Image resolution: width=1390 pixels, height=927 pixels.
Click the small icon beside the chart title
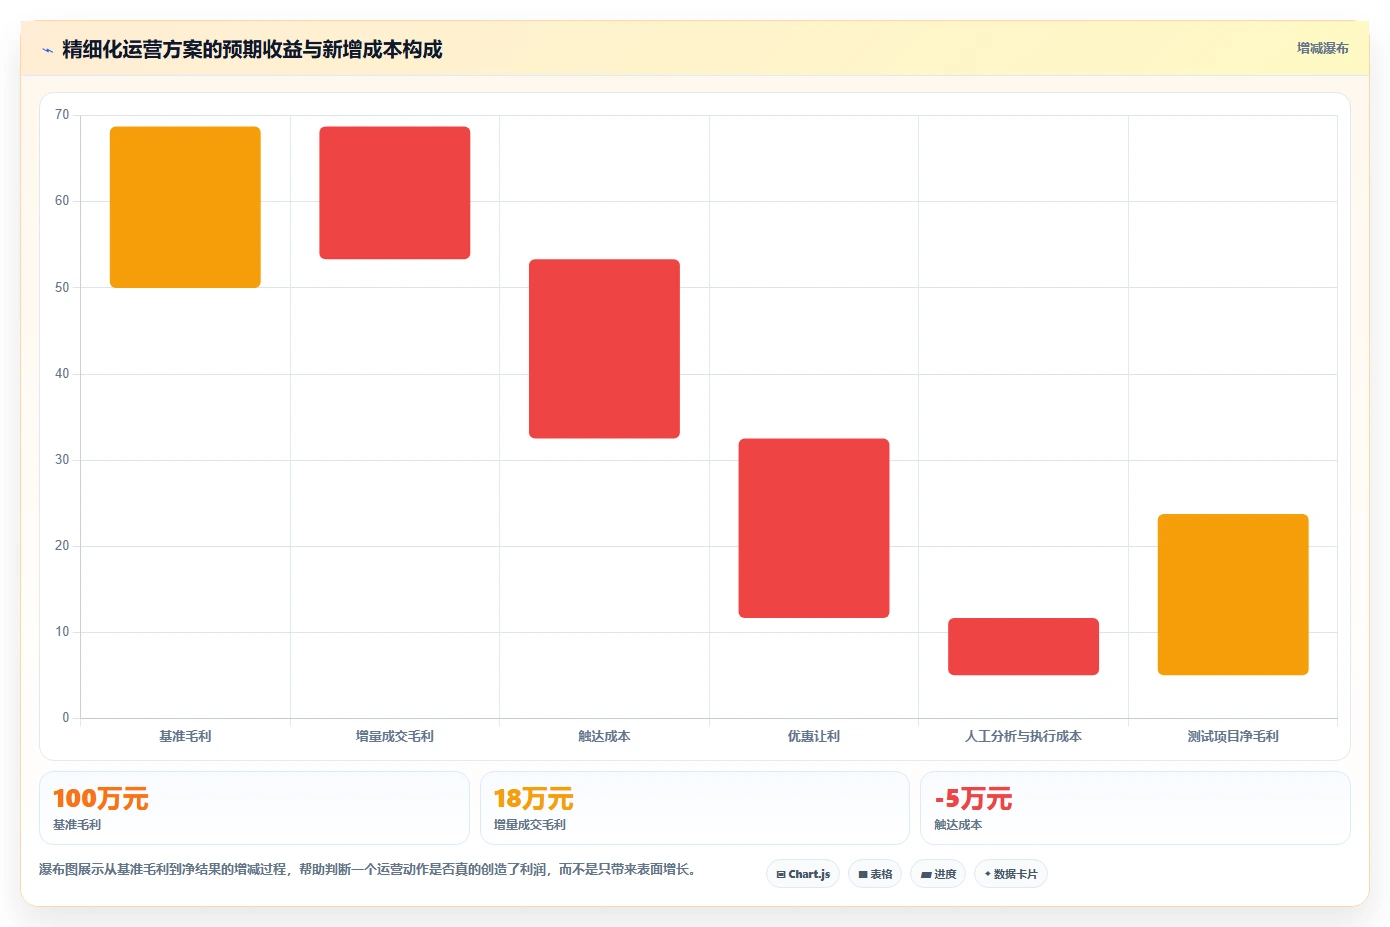[47, 50]
